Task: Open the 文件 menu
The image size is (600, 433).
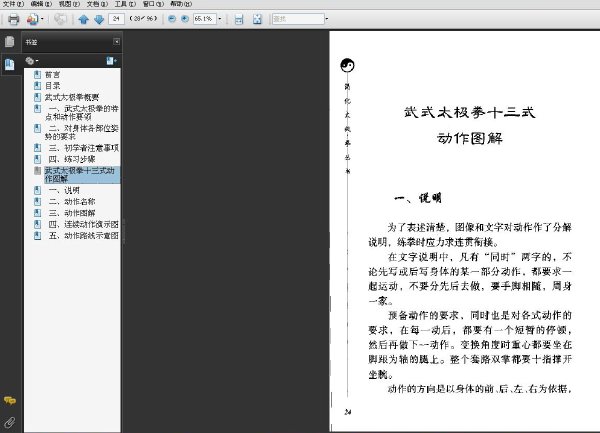Action: [13, 4]
